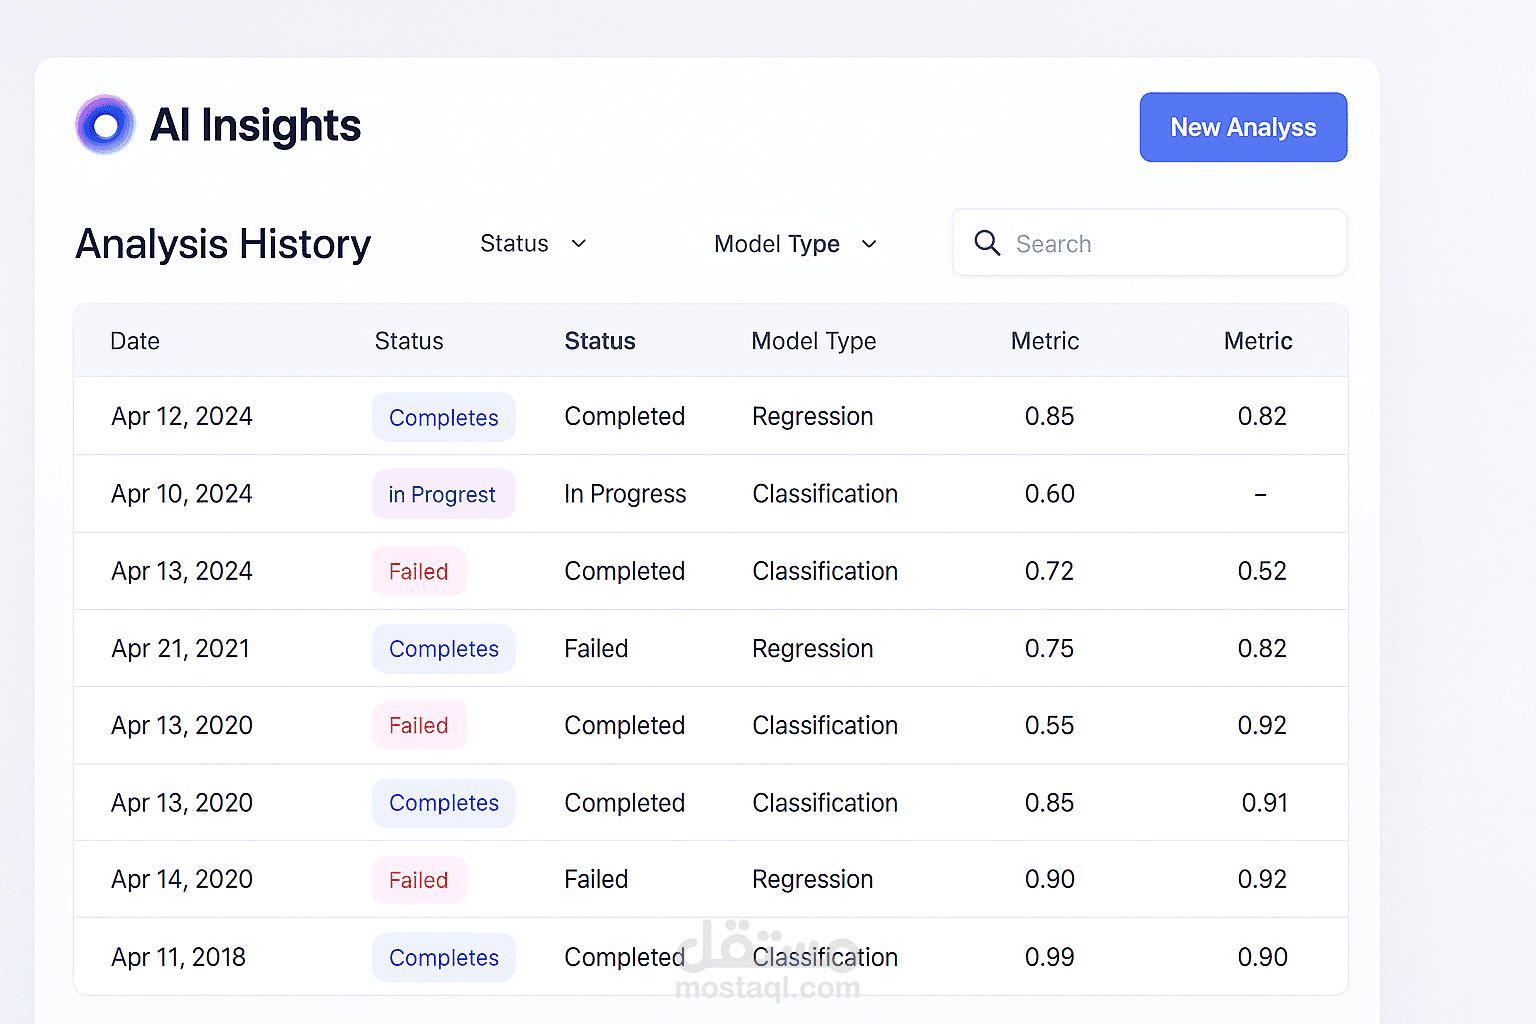This screenshot has width=1536, height=1024.
Task: Expand the Model Type filter dropdown
Action: point(796,244)
